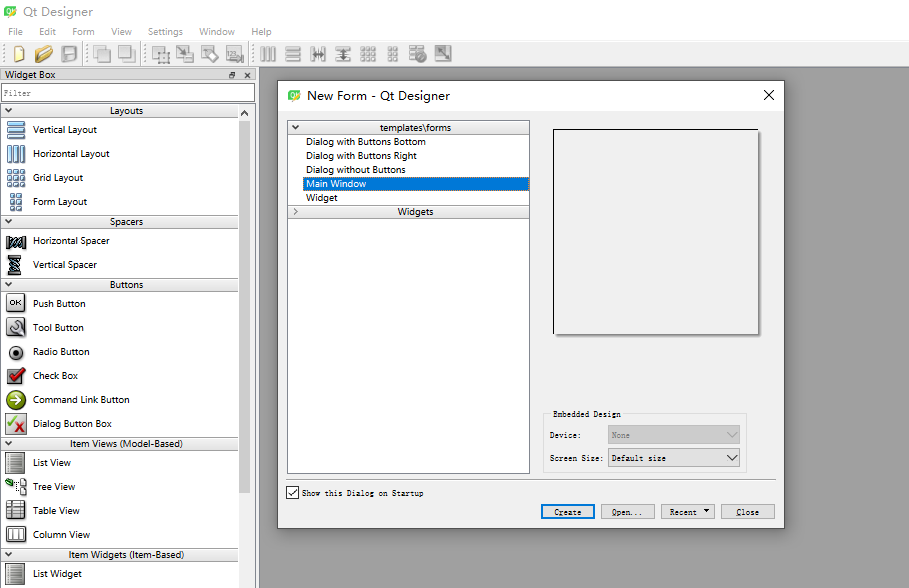Click the Widget Box Filter field
The image size is (909, 588).
[x=128, y=93]
